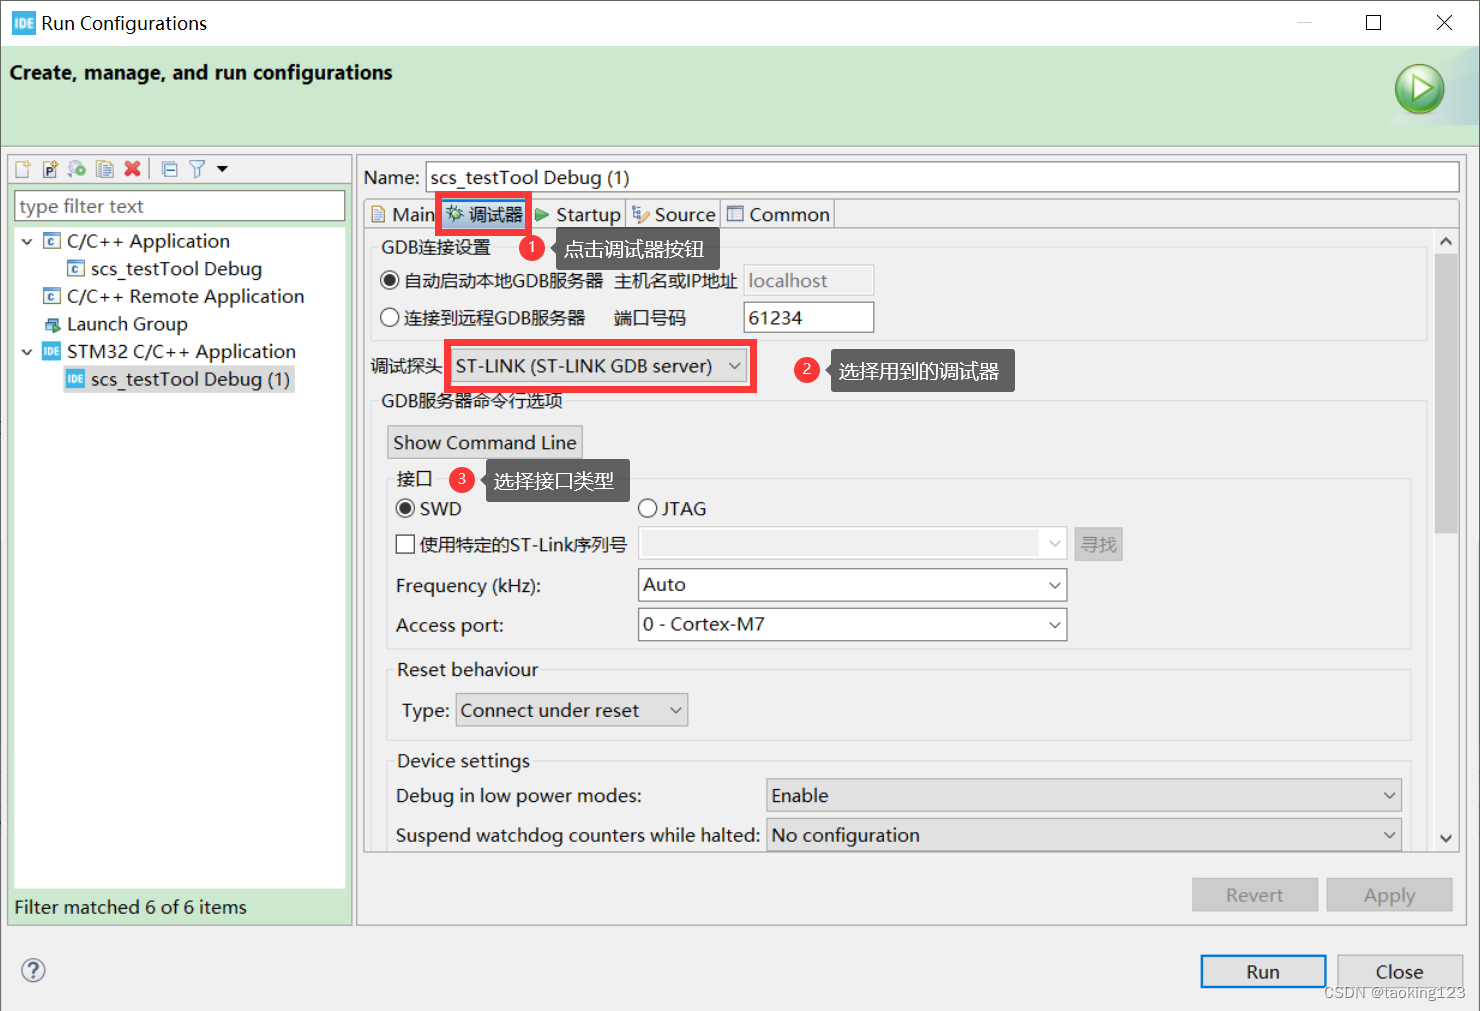Click the New prototype configuration icon

[x=50, y=169]
